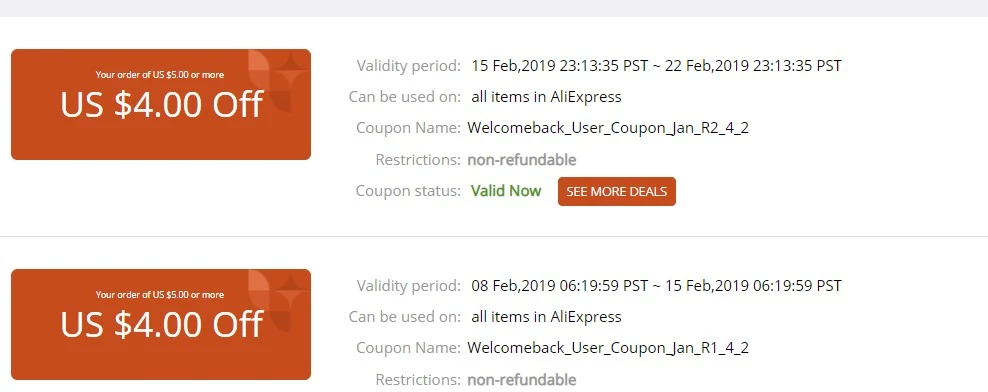Image resolution: width=988 pixels, height=392 pixels.
Task: Click the decorative emblem on the first coupon card
Action: coord(278,81)
